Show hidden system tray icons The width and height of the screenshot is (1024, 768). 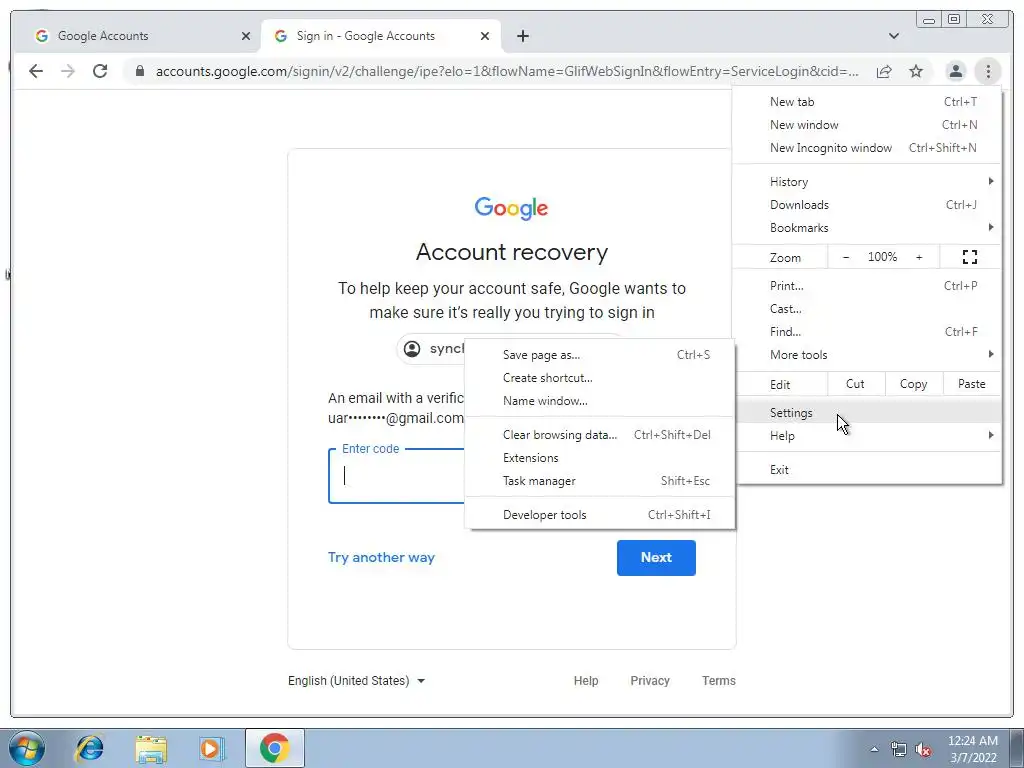(874, 748)
